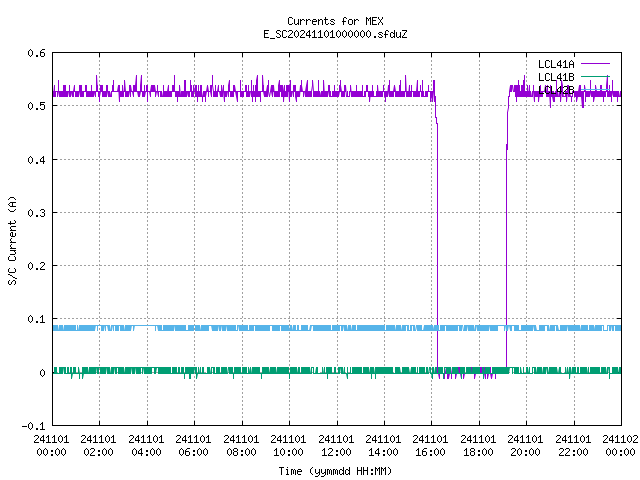Click the x-axis tick 241101 02:00
The width and height of the screenshot is (640, 480).
pos(98,446)
